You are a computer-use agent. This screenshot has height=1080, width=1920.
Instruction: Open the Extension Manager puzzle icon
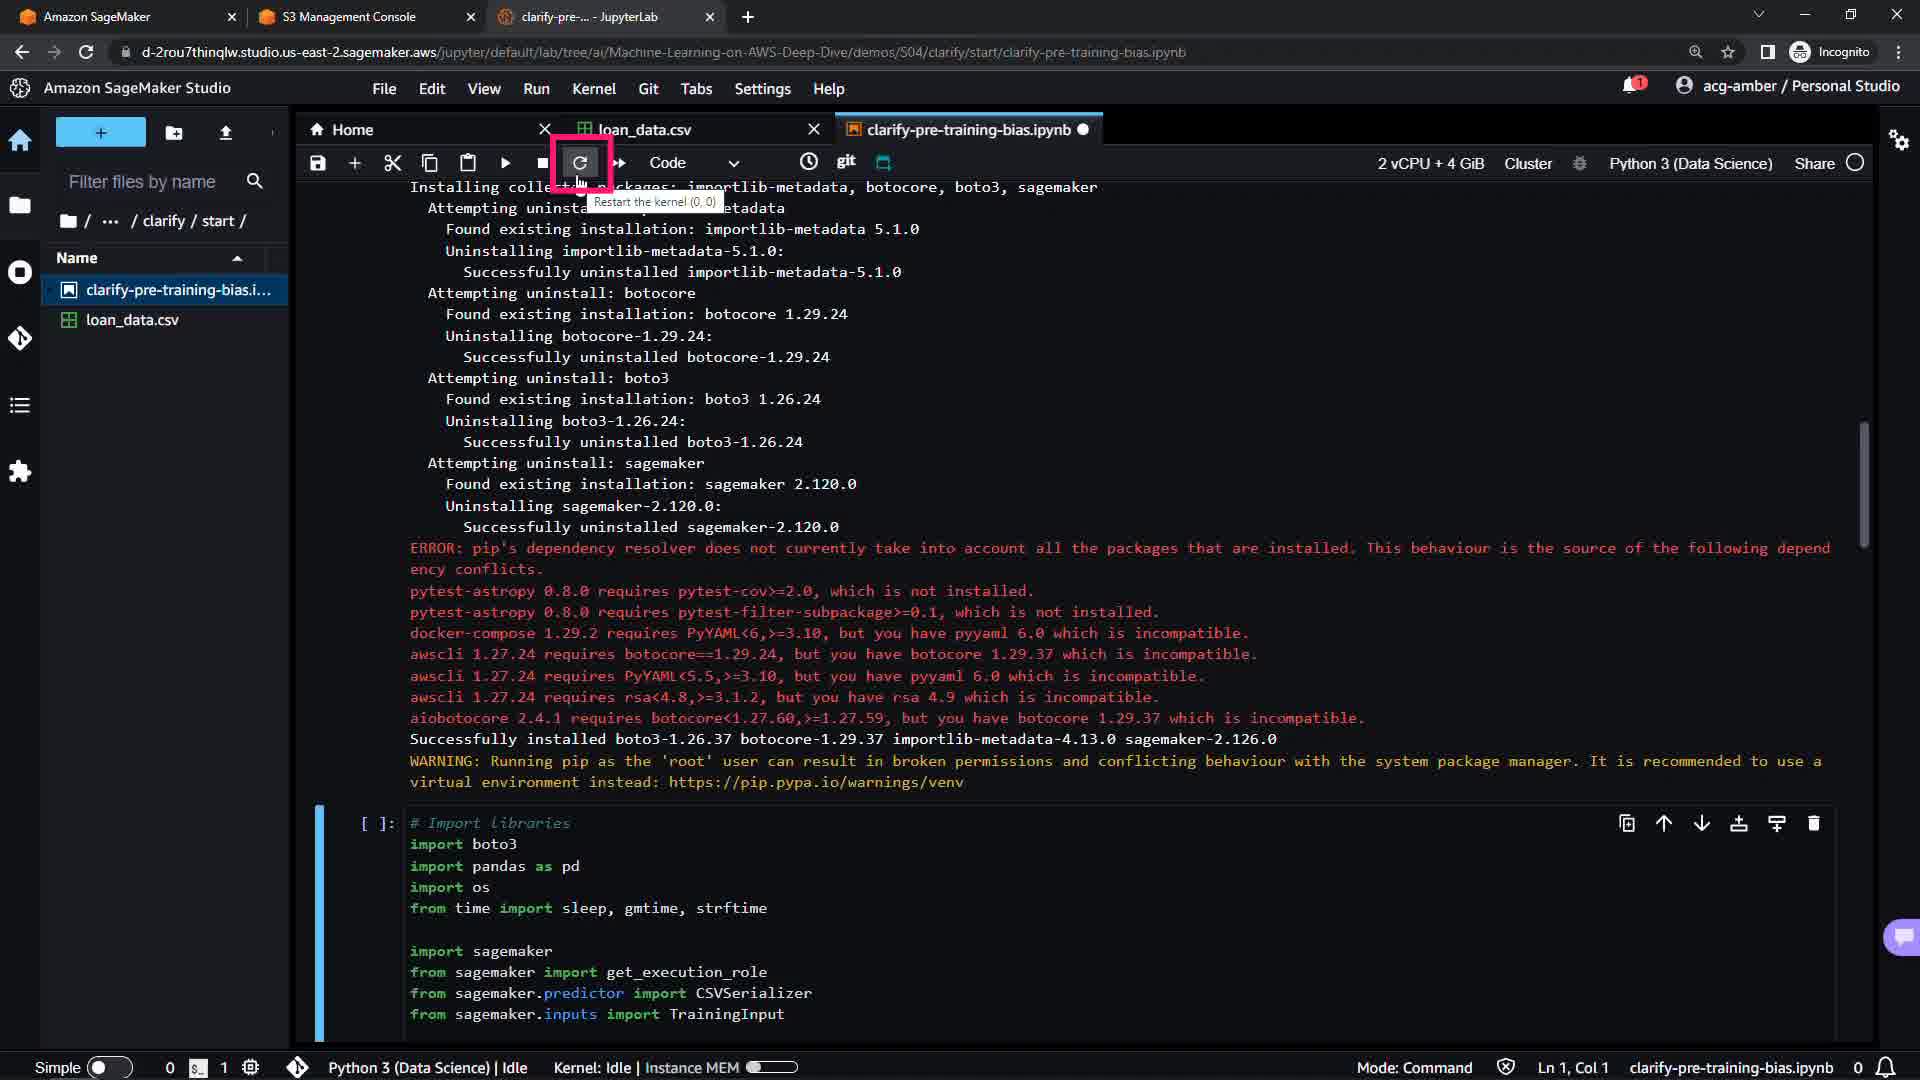pos(20,472)
